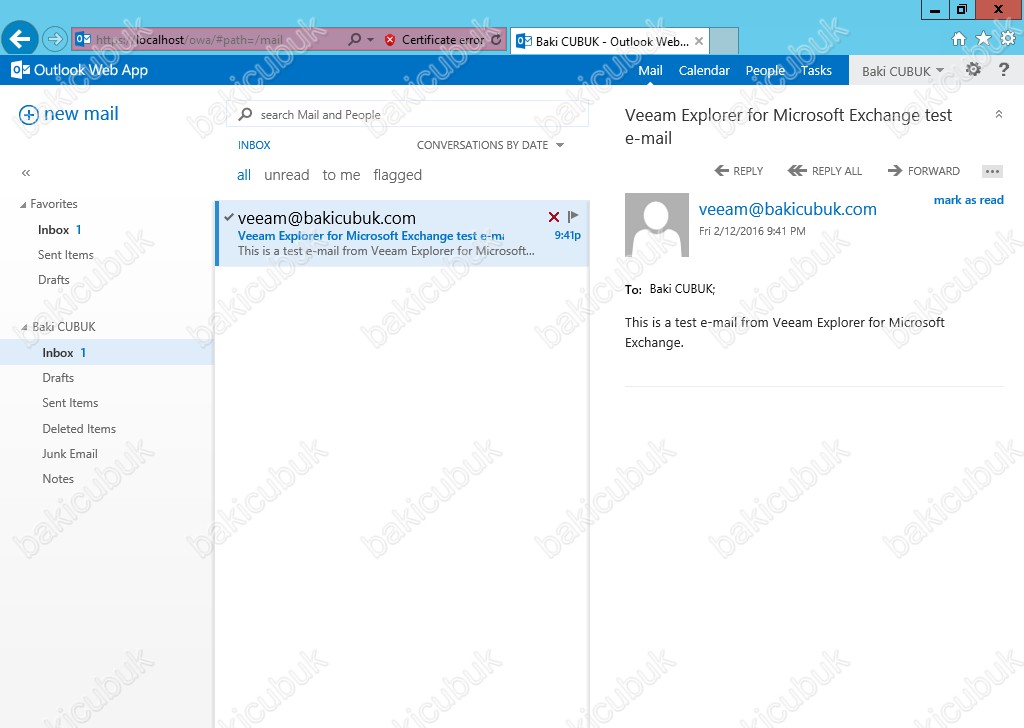This screenshot has width=1024, height=728.
Task: Open the Conversations by Date dropdown
Action: 490,145
